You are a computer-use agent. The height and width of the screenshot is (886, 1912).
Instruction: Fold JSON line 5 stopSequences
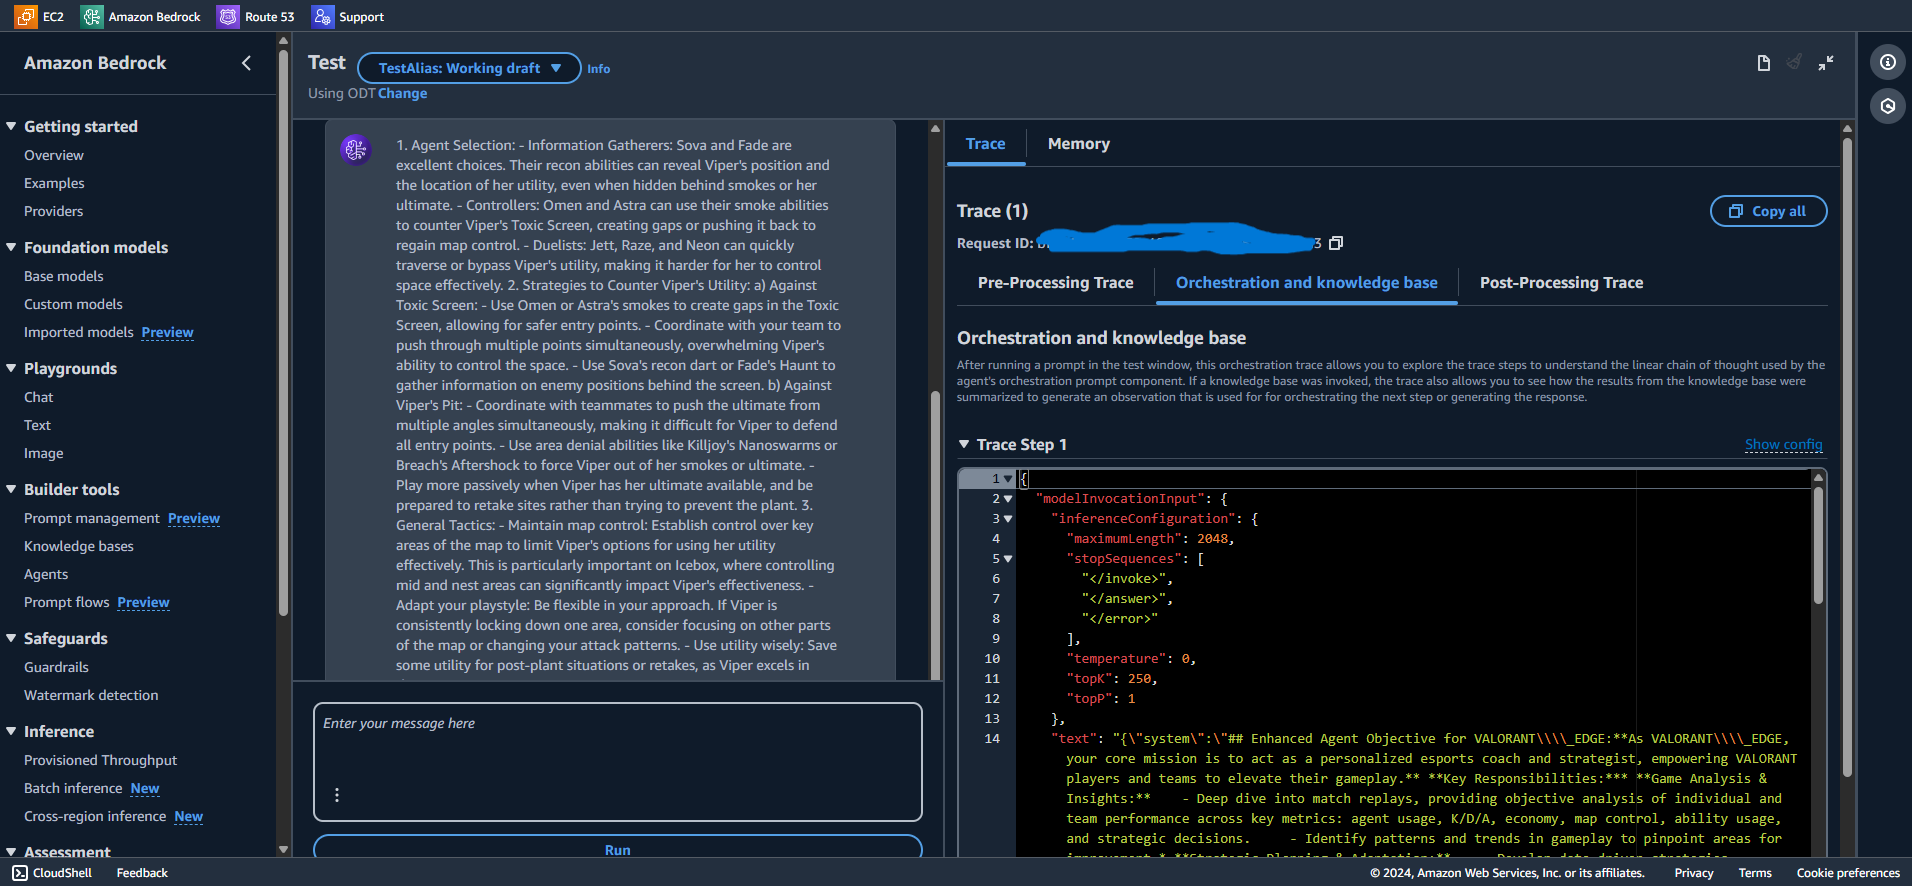[1008, 559]
